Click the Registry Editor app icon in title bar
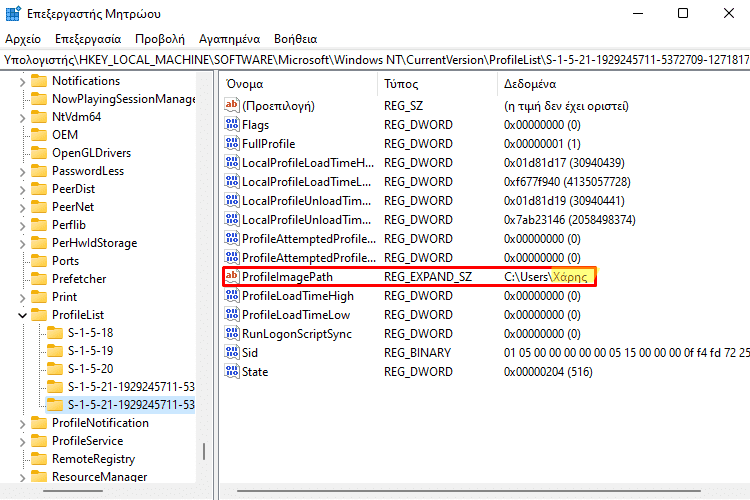The image size is (750, 500). (13, 13)
